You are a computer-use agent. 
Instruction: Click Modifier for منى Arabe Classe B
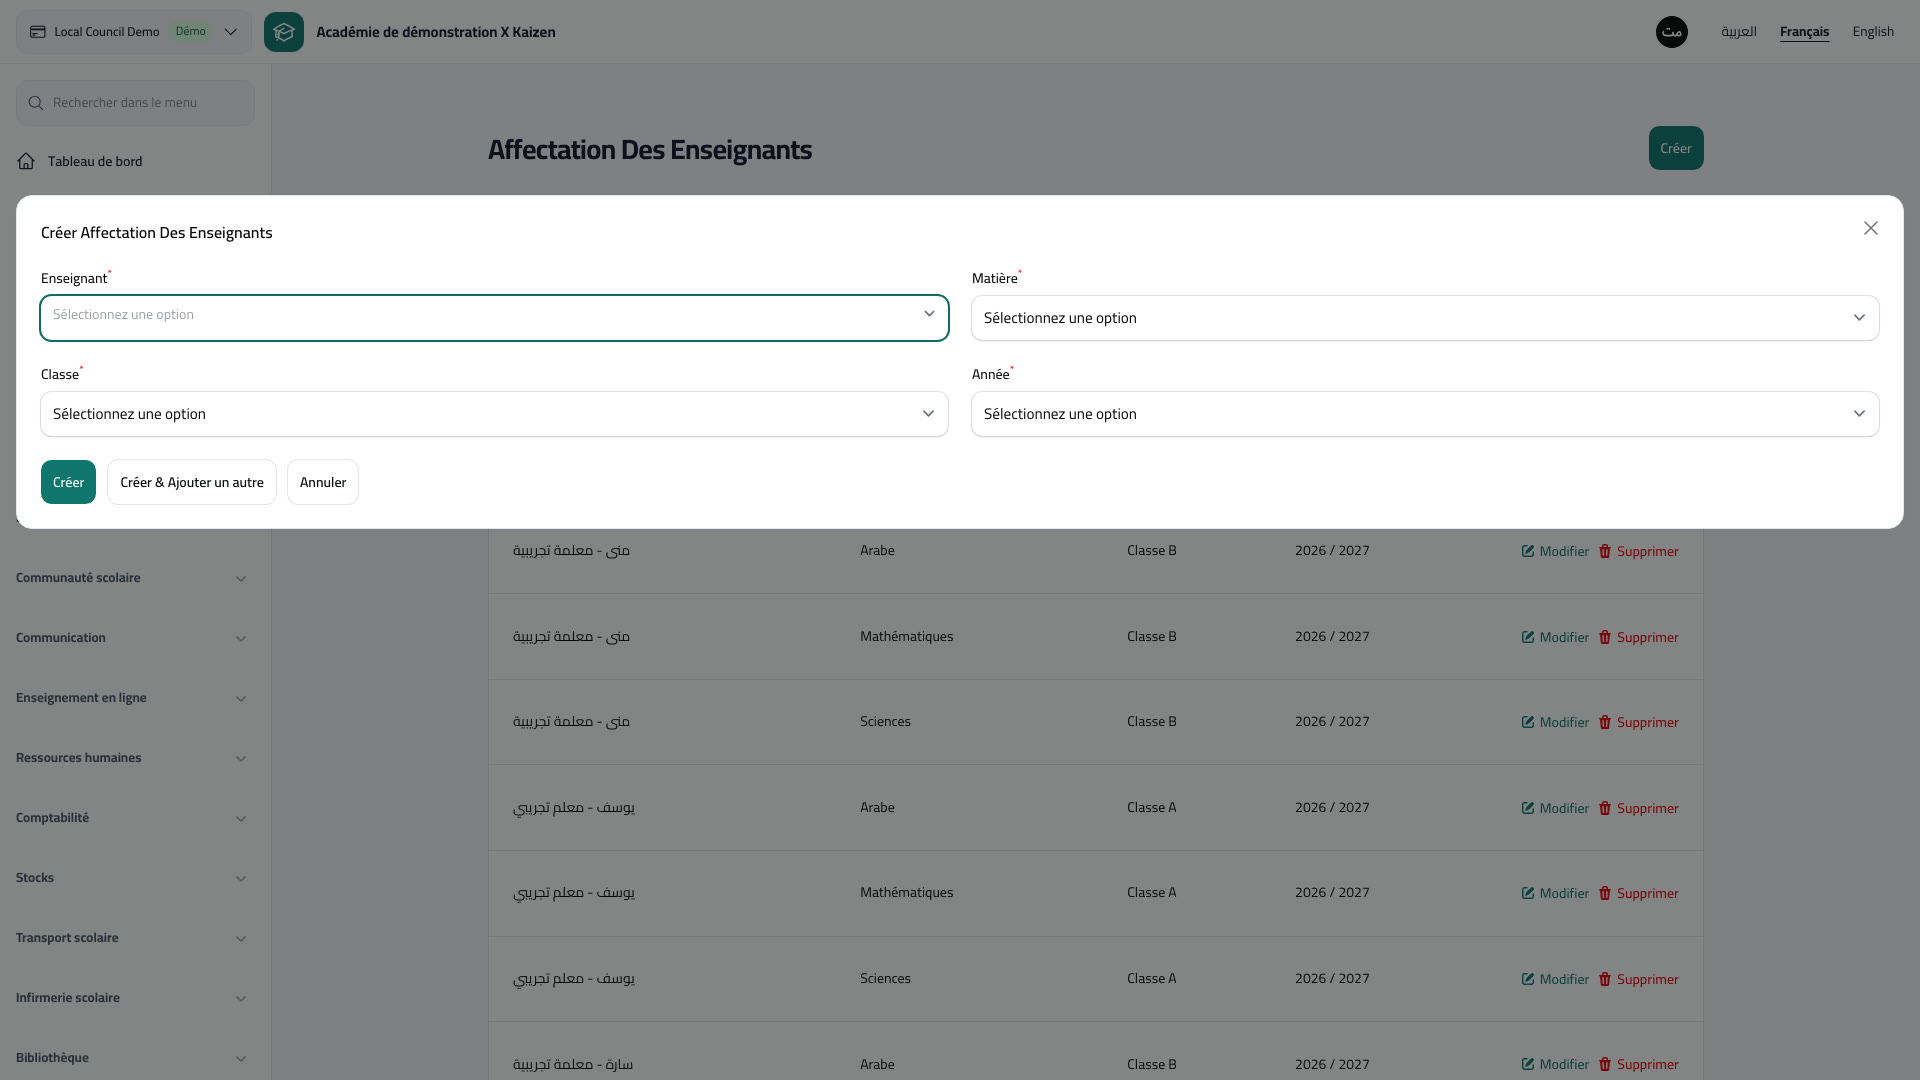[1555, 551]
